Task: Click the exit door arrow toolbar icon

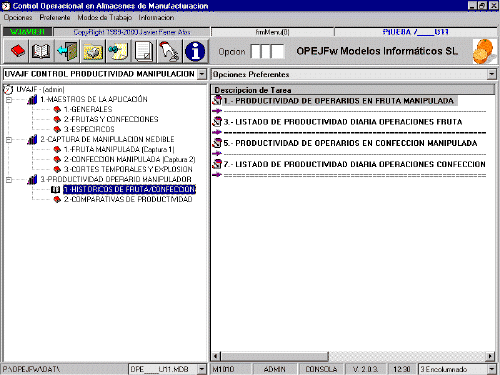Action: point(67,51)
